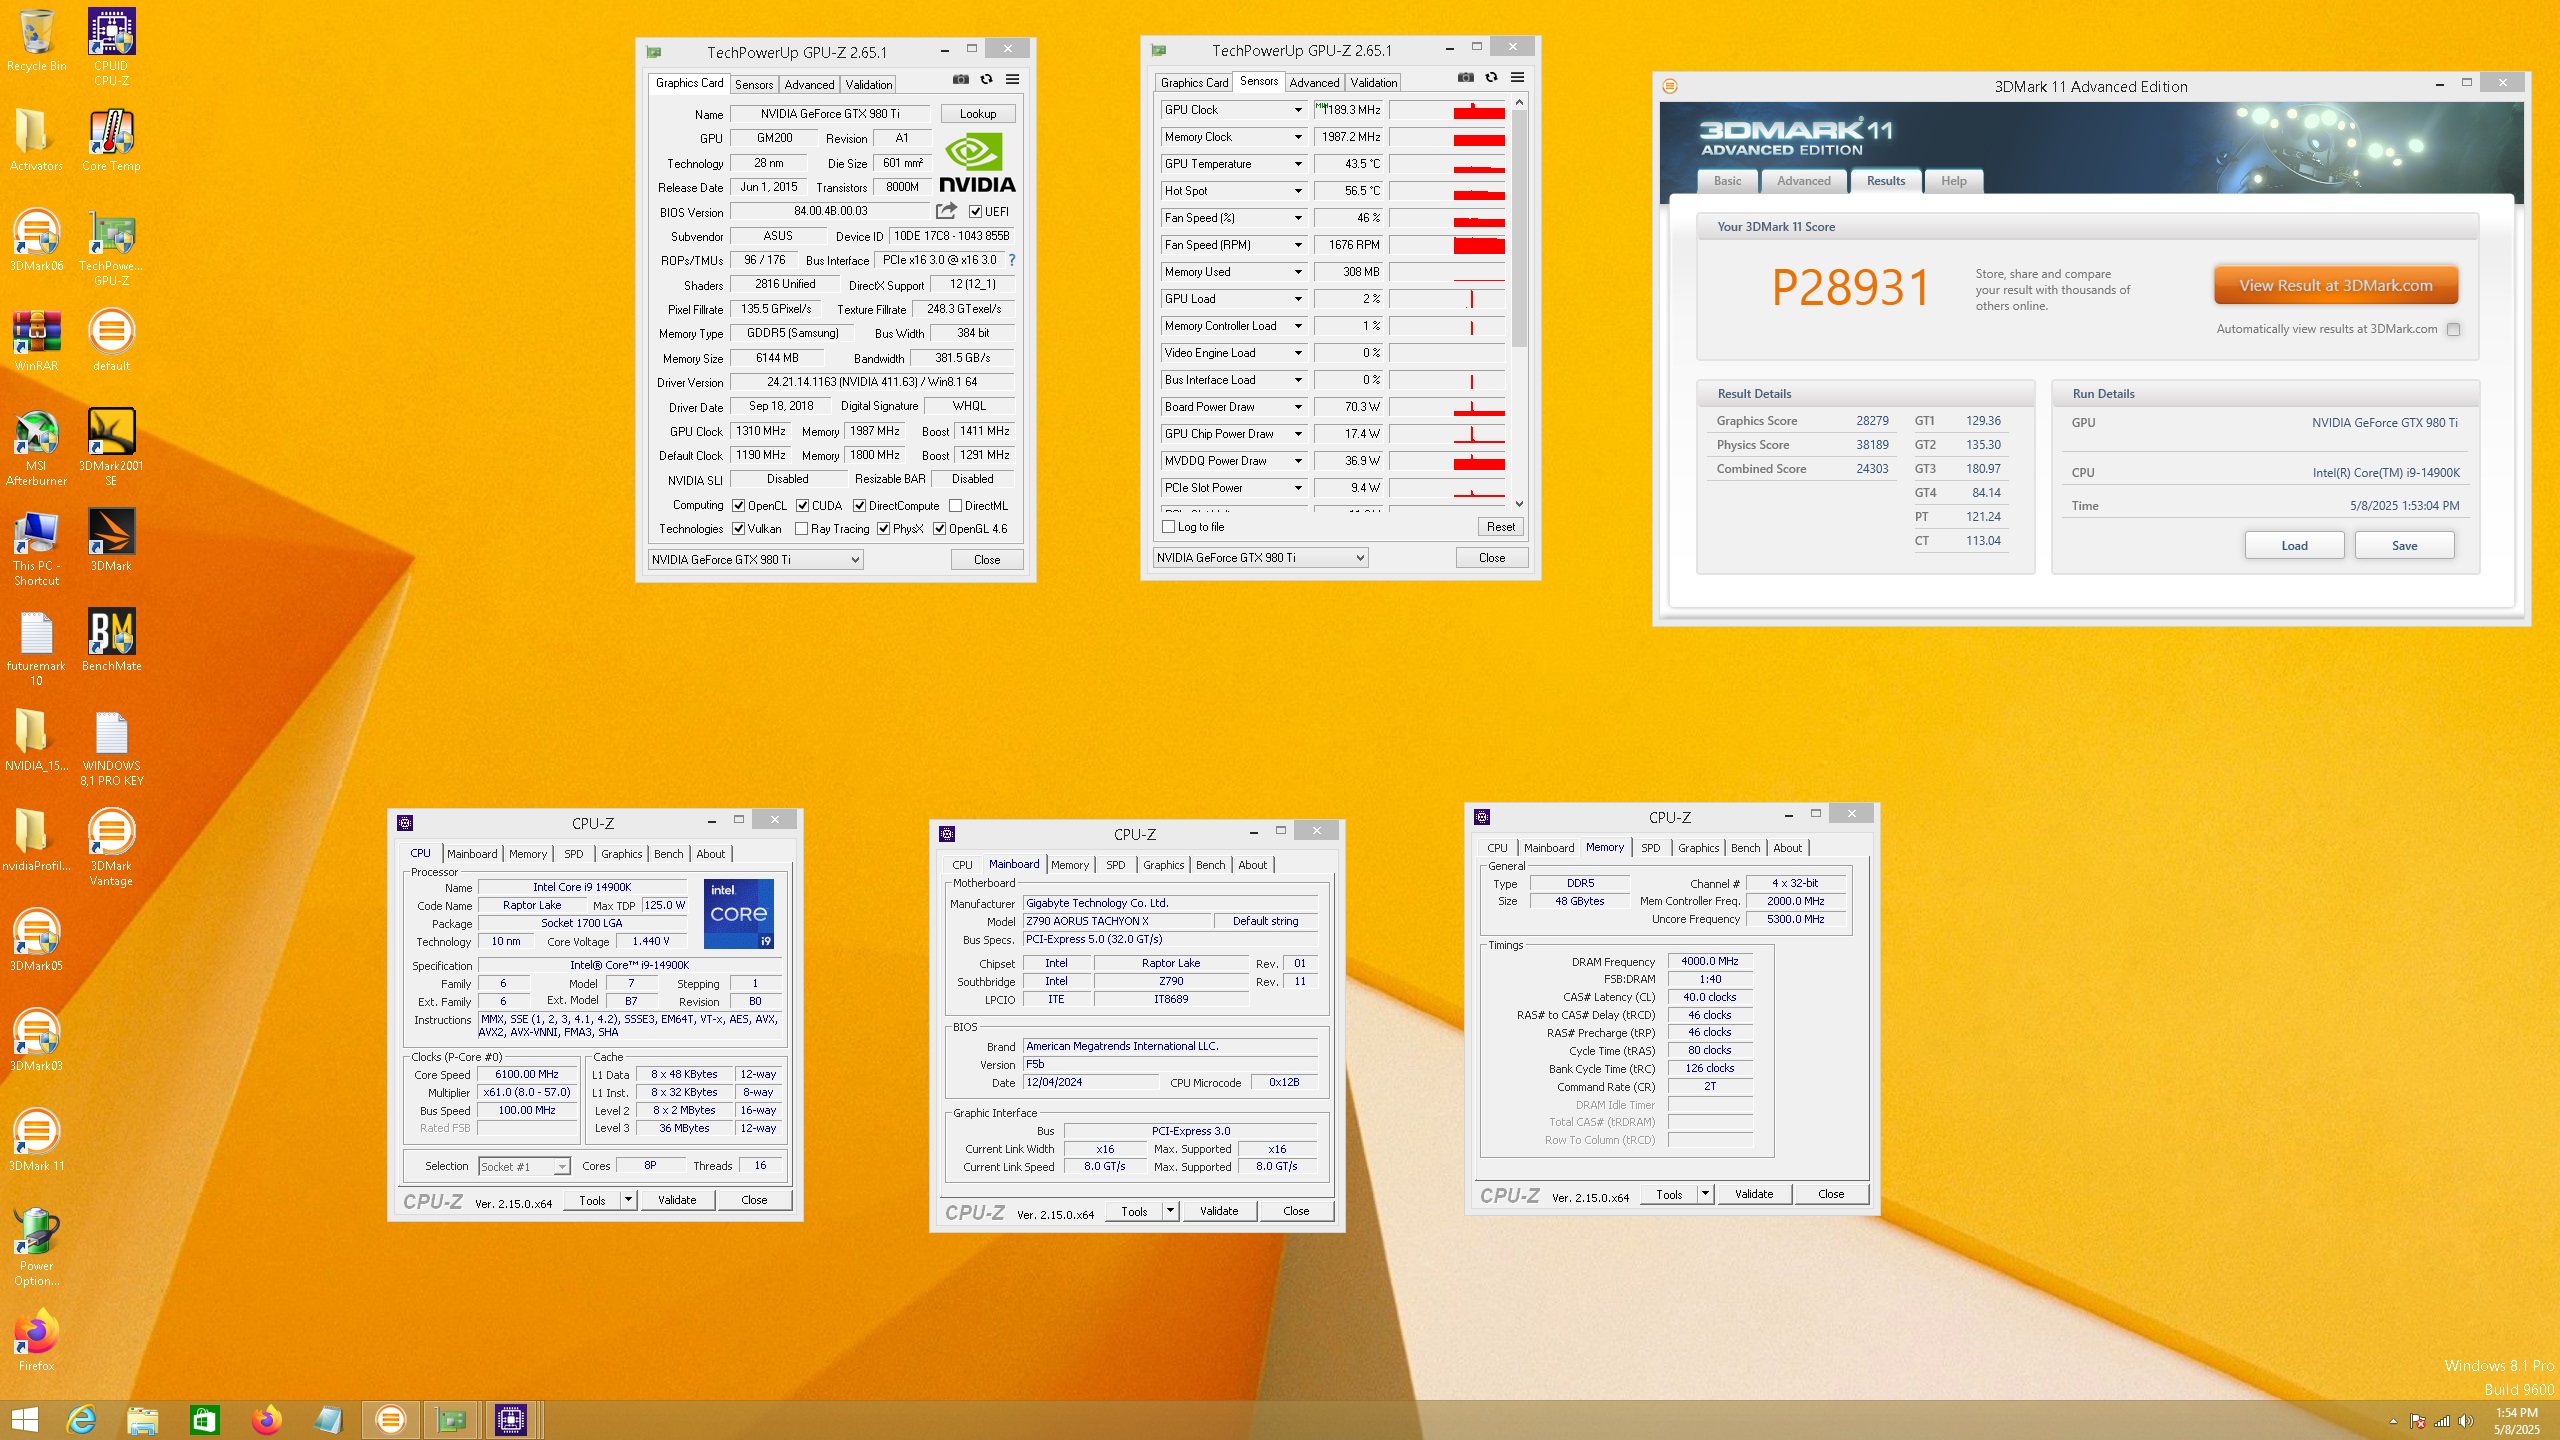This screenshot has height=1440, width=2560.
Task: Click the camera icon in GPU-Z Sensors window
Action: (x=1465, y=77)
